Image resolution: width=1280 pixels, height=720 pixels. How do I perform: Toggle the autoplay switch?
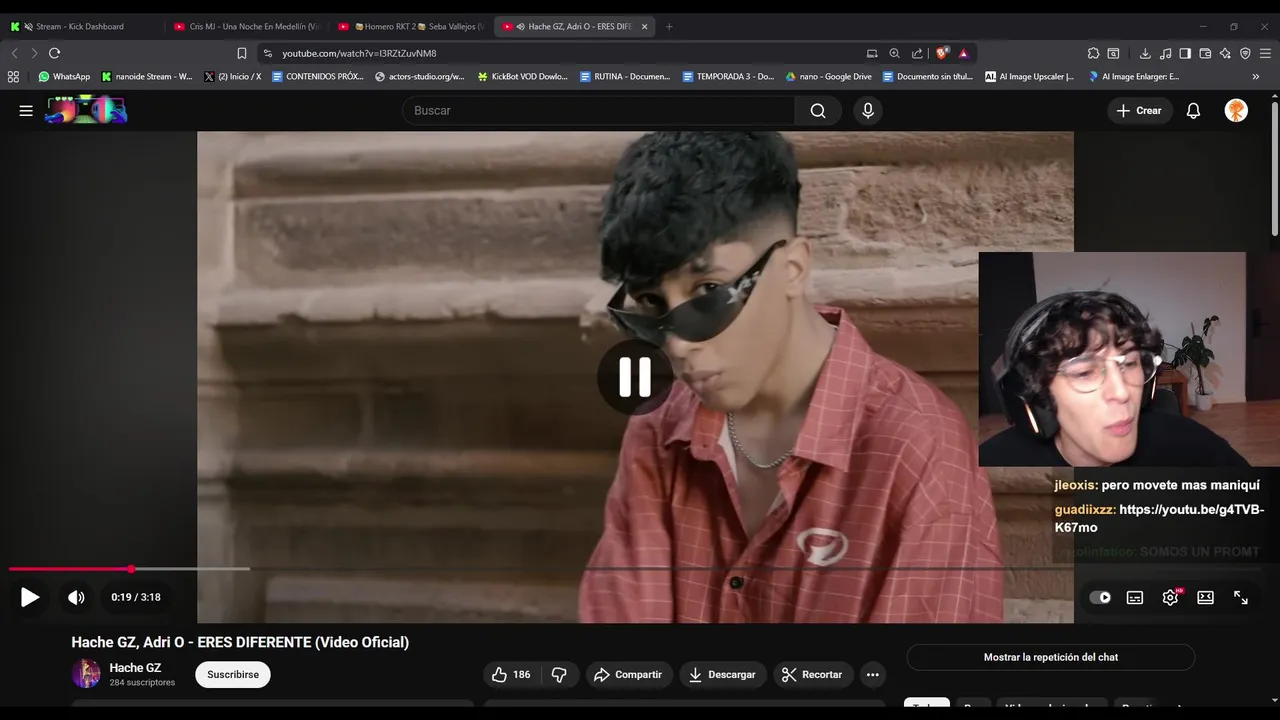coord(1100,597)
